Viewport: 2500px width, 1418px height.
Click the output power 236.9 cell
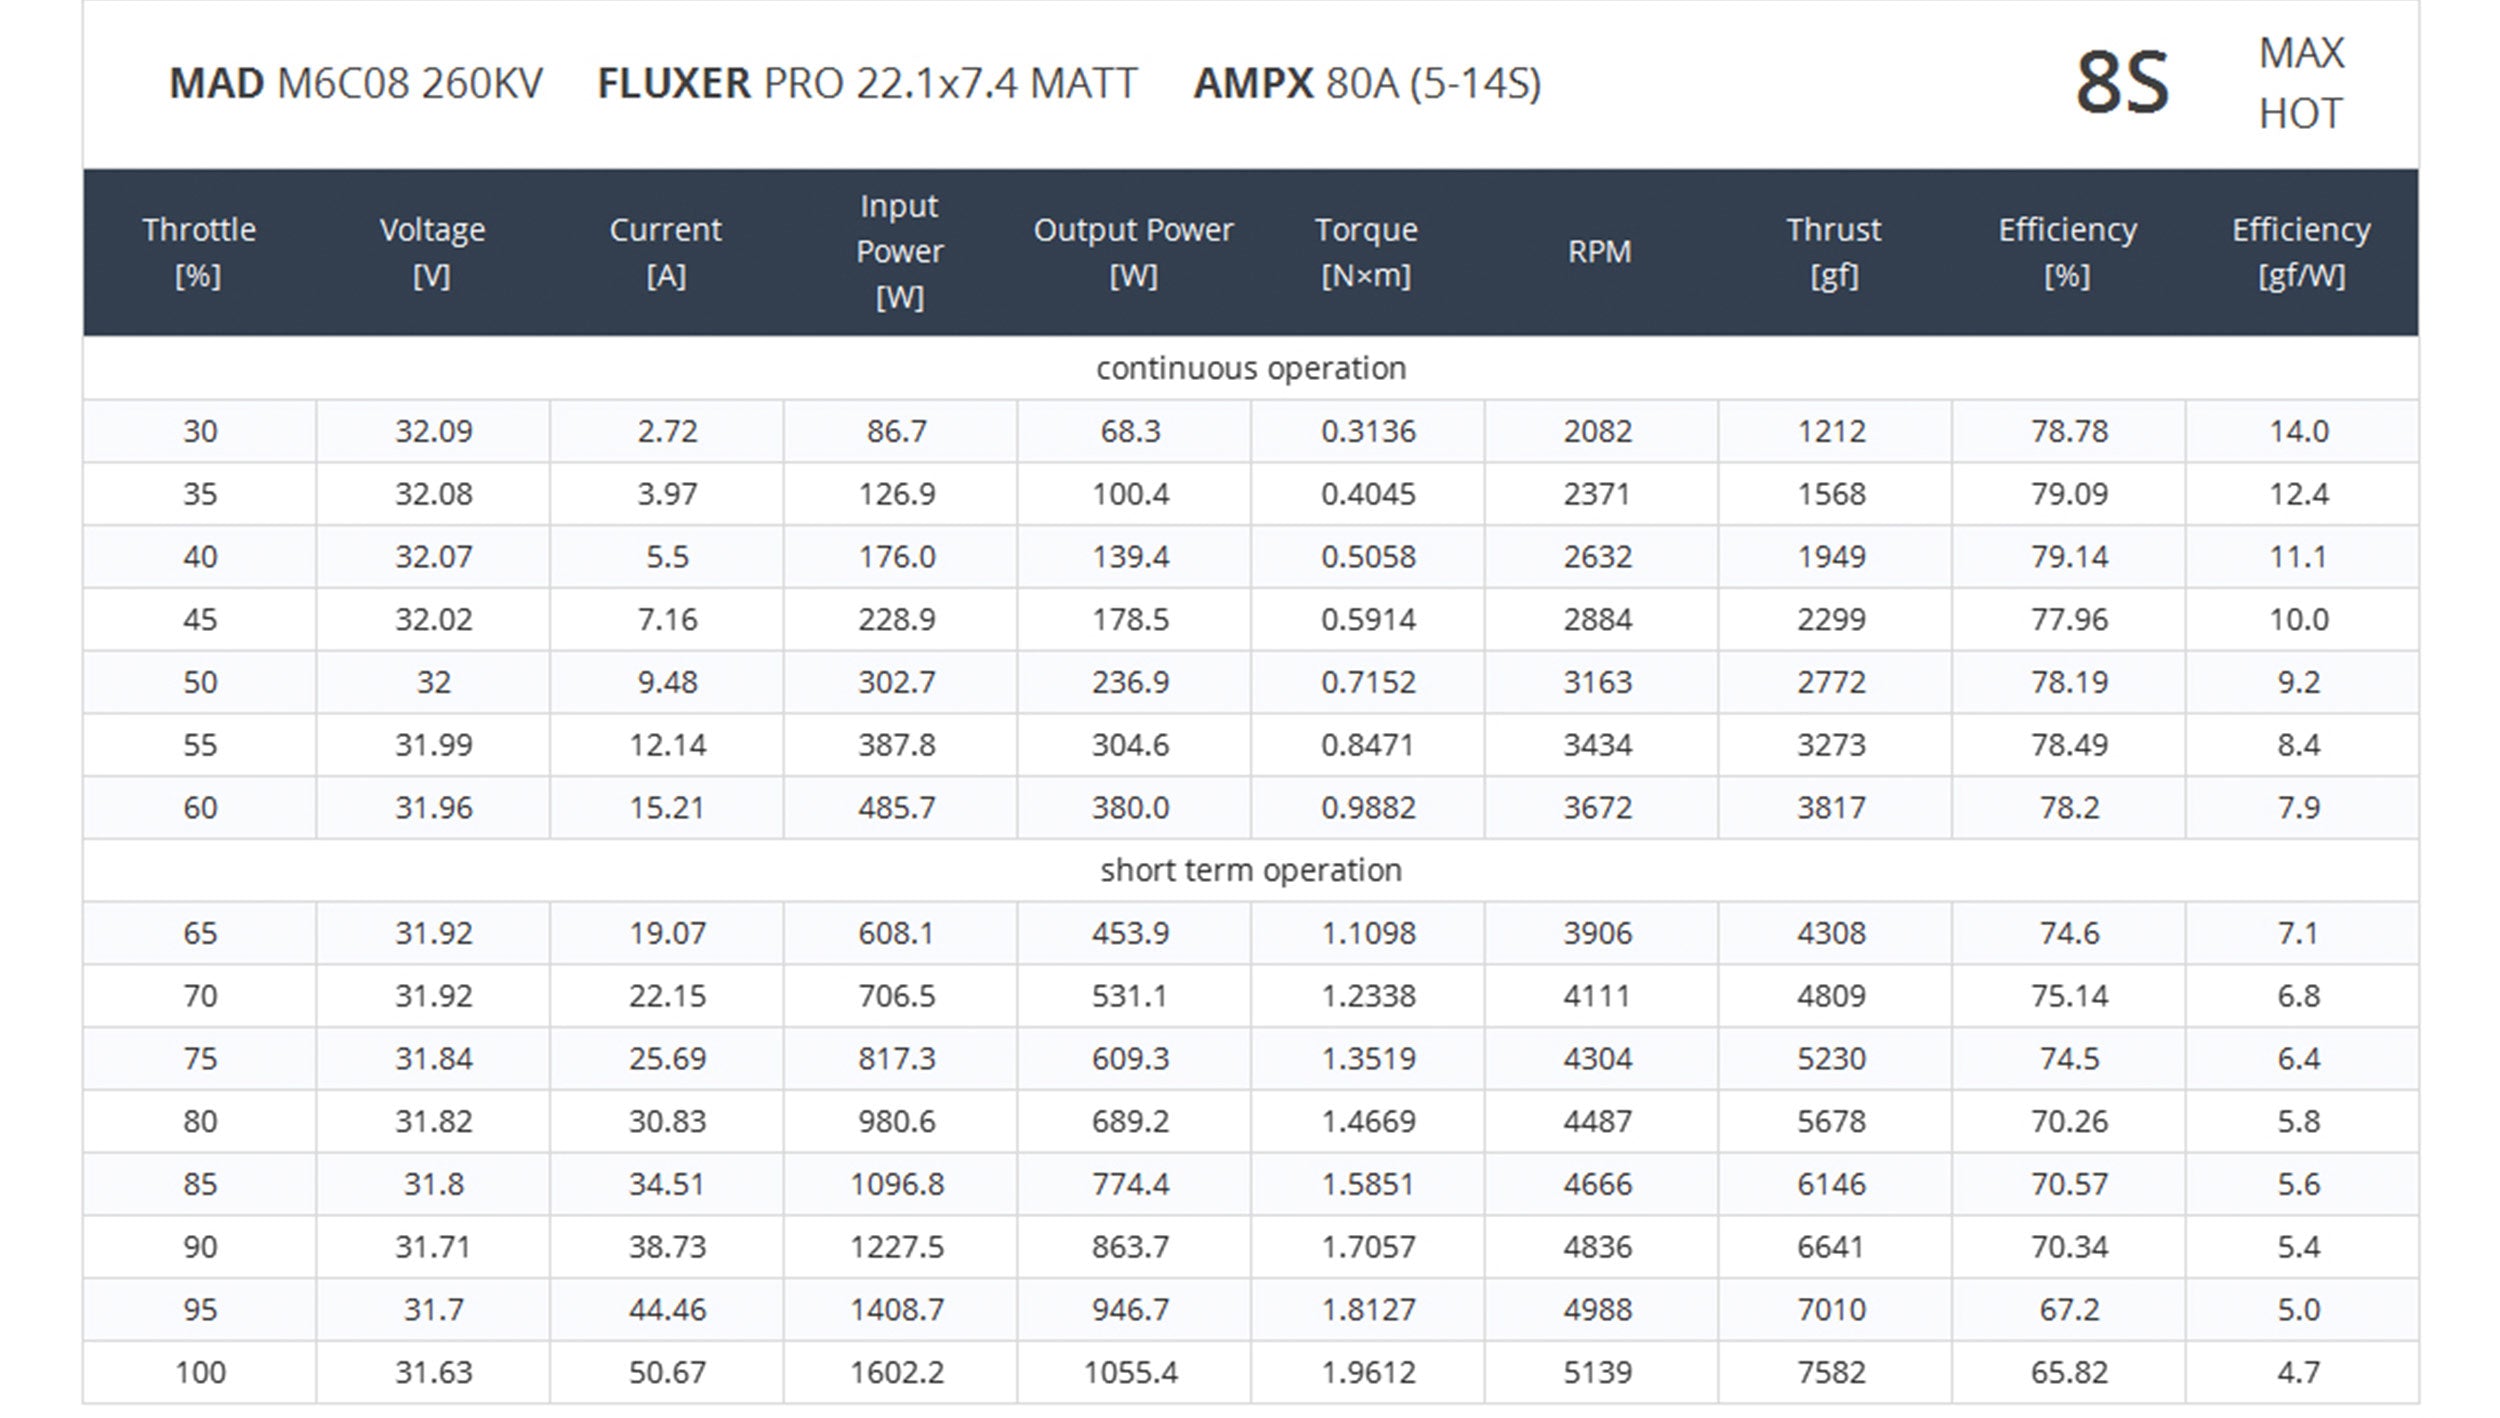[x=1130, y=682]
